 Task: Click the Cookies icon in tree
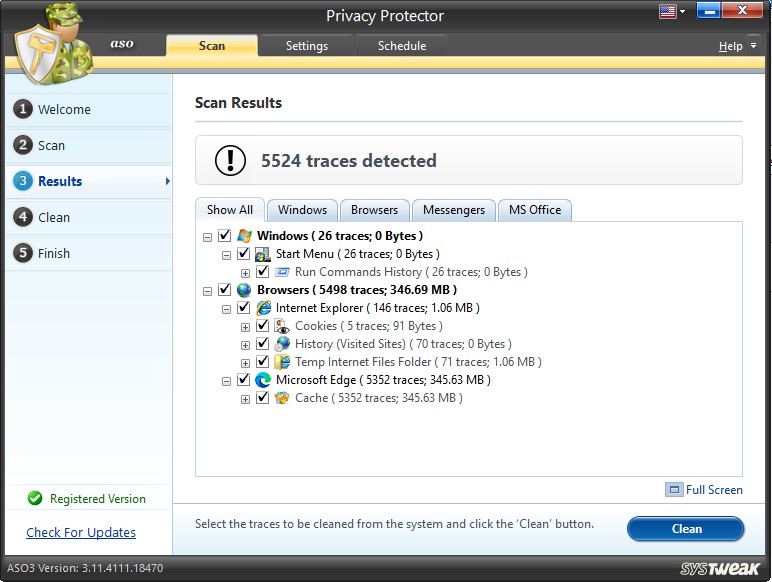(x=282, y=326)
